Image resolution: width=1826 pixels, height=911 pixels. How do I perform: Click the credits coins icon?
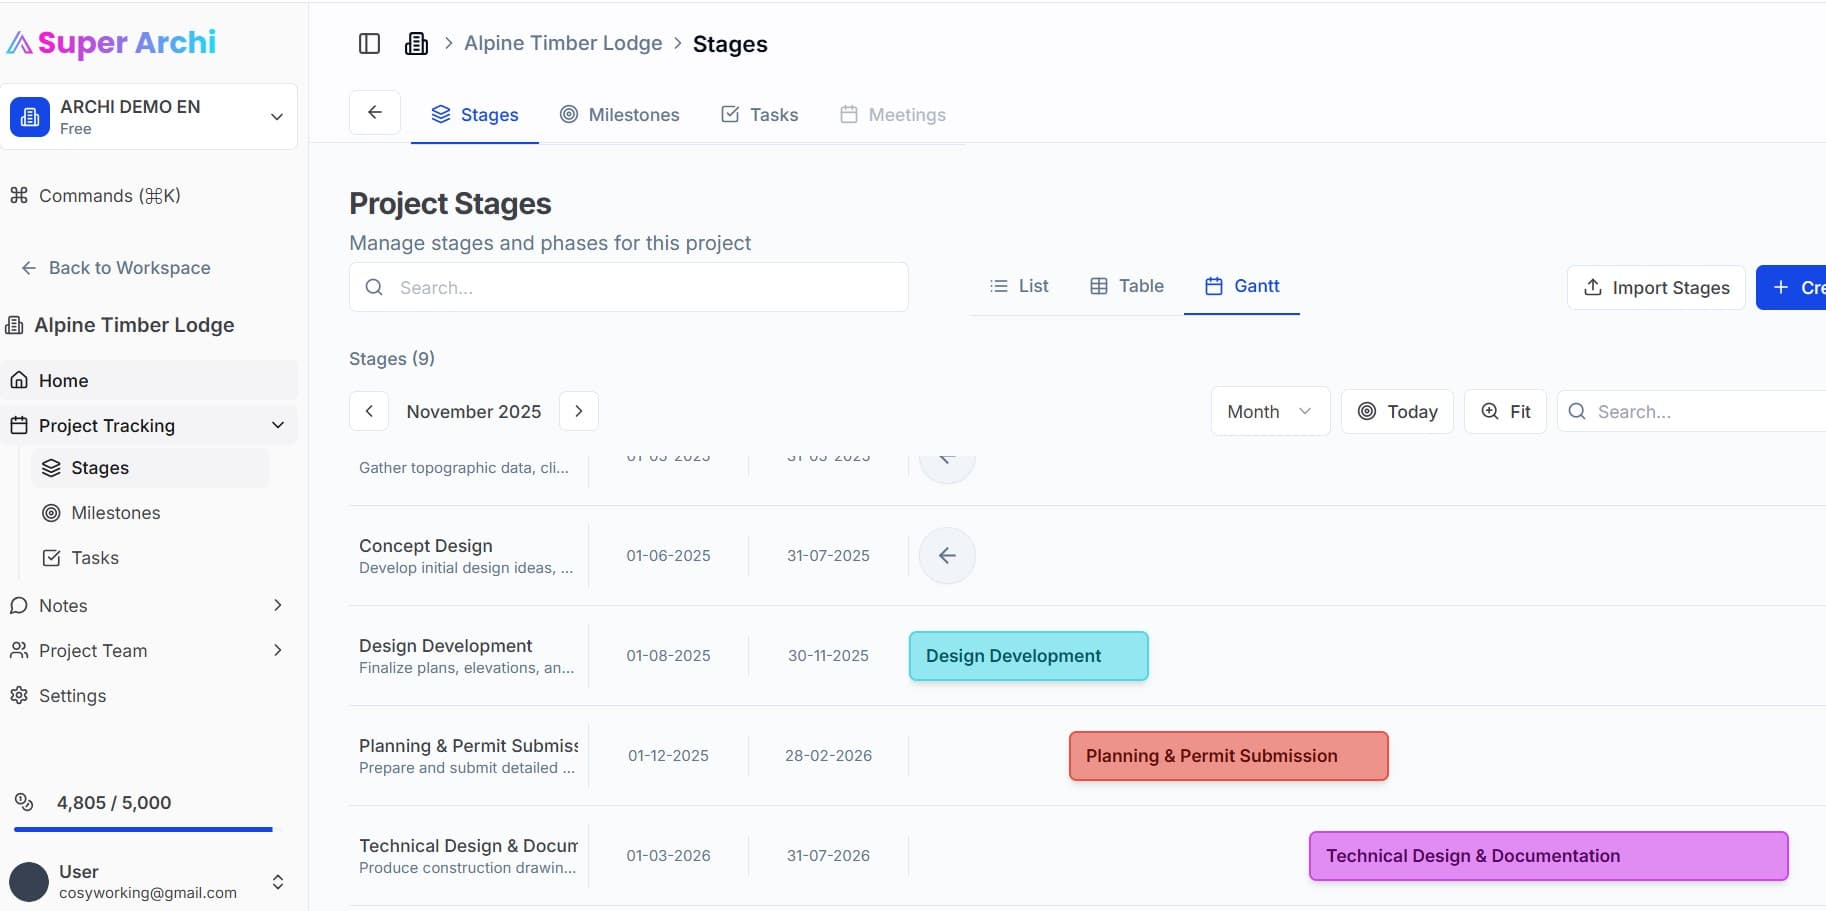click(24, 802)
